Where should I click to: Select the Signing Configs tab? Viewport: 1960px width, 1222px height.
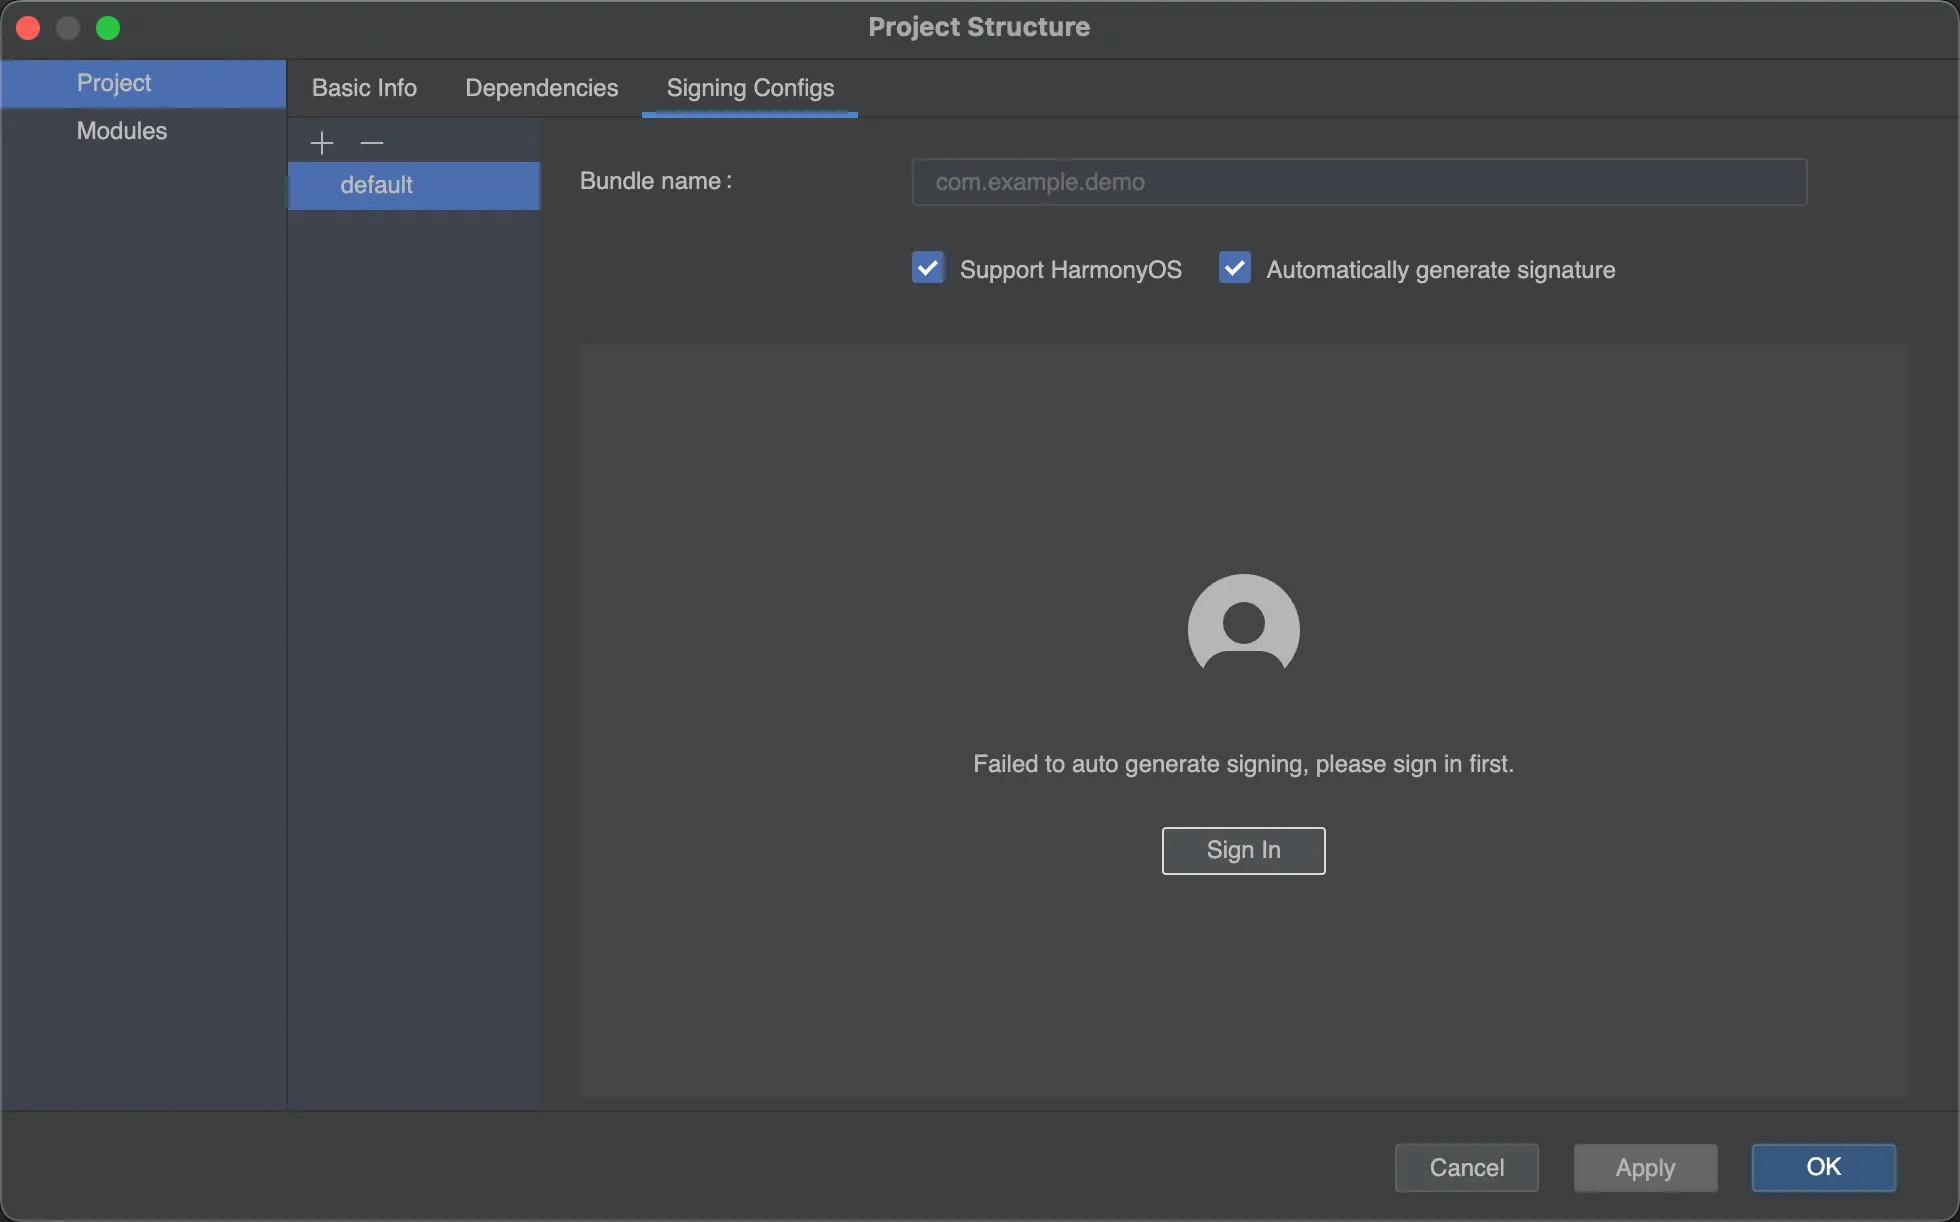tap(750, 88)
